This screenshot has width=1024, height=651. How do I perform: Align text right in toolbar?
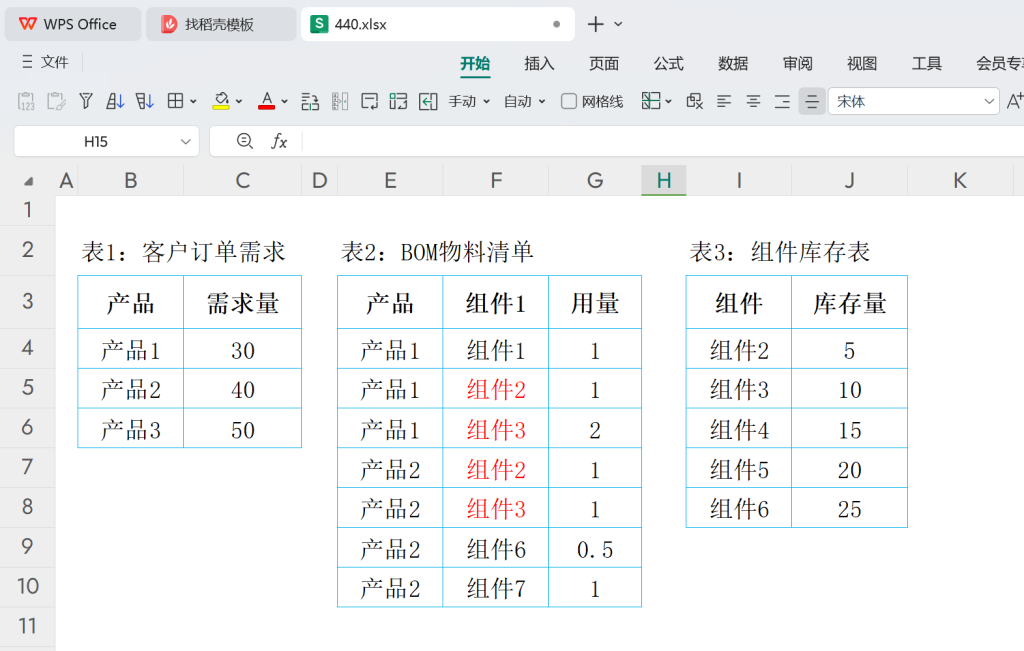[x=782, y=101]
